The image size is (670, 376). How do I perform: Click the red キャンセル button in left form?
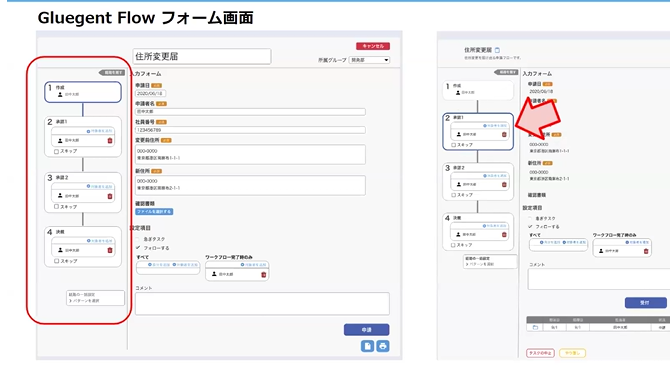[x=373, y=46]
